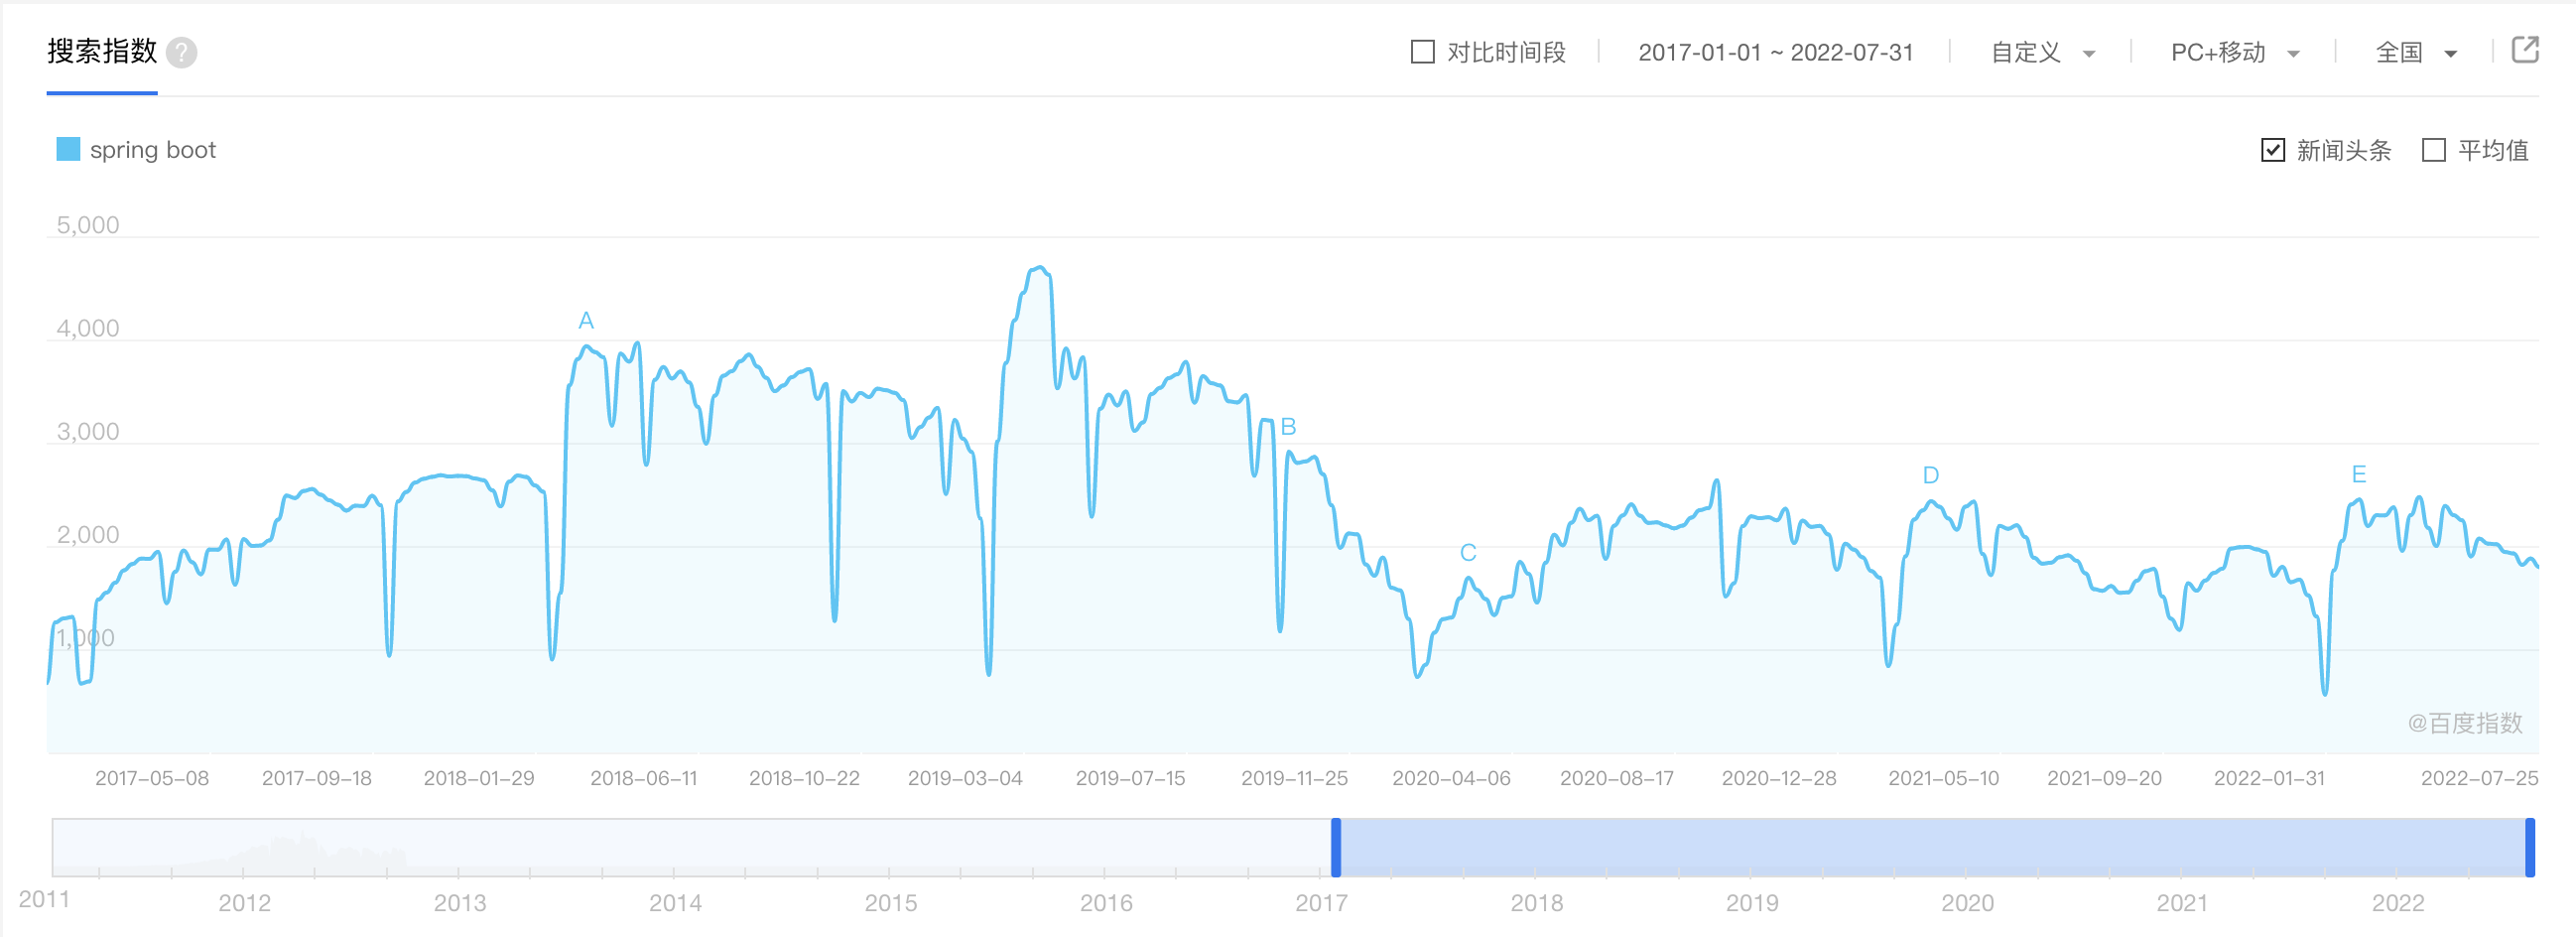Viewport: 2576px width, 937px height.
Task: Click the date range 2017-01-01 ~ 2022-07-31
Action: point(1775,53)
